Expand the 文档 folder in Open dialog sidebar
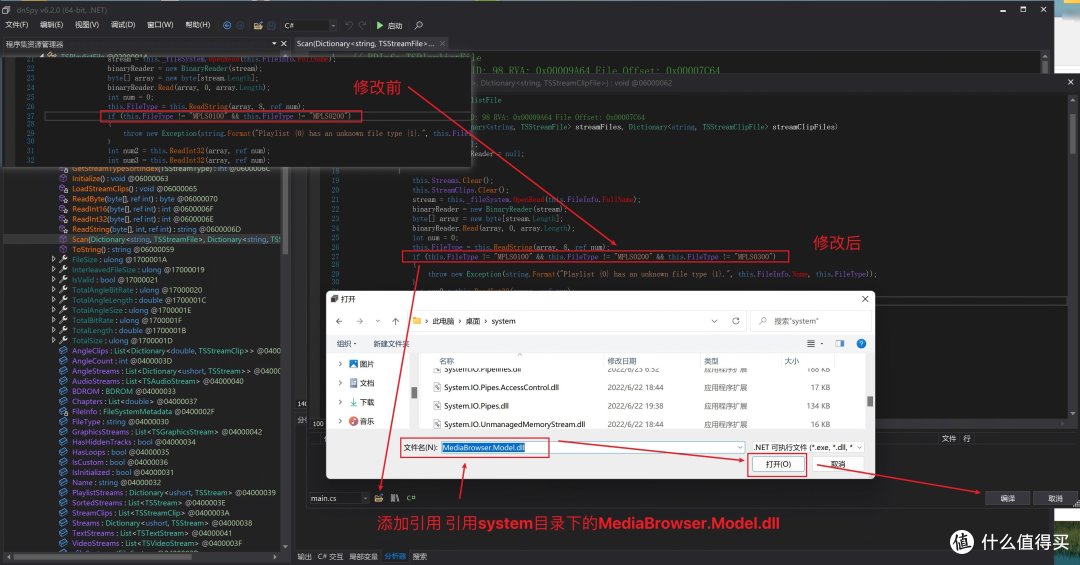This screenshot has width=1080, height=565. [340, 382]
